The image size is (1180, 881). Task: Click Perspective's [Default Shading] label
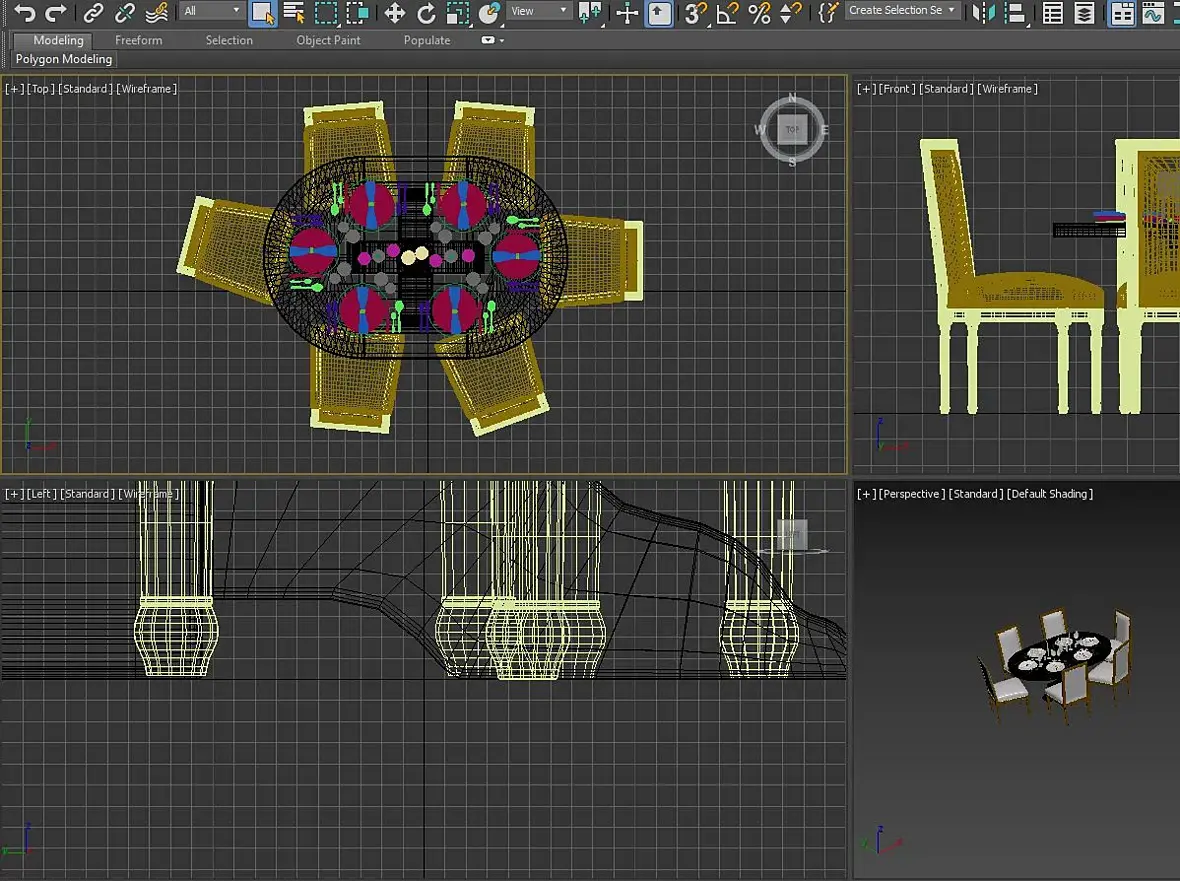[x=1051, y=494]
